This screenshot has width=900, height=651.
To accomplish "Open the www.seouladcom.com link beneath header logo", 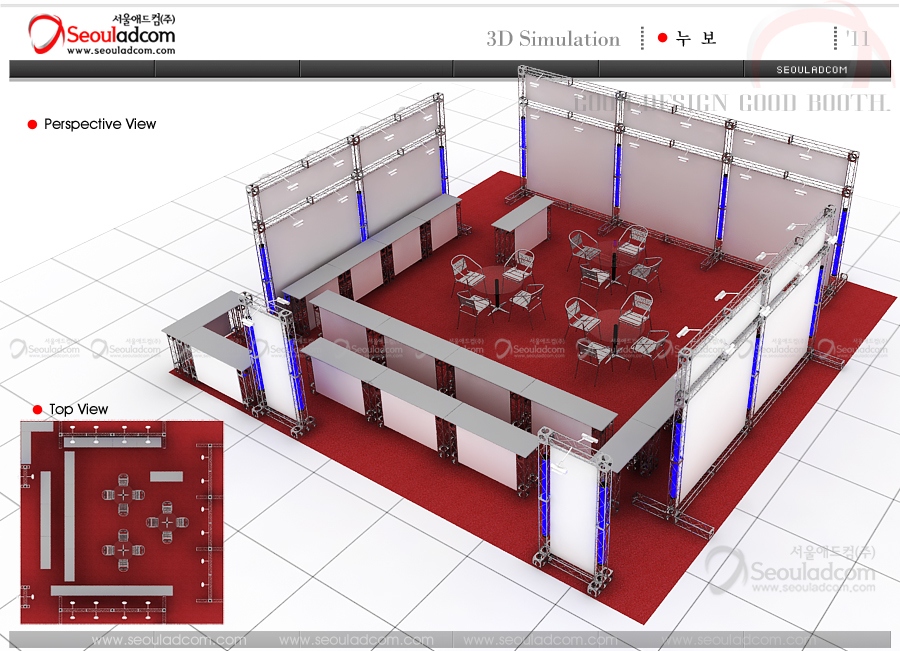I will point(120,50).
